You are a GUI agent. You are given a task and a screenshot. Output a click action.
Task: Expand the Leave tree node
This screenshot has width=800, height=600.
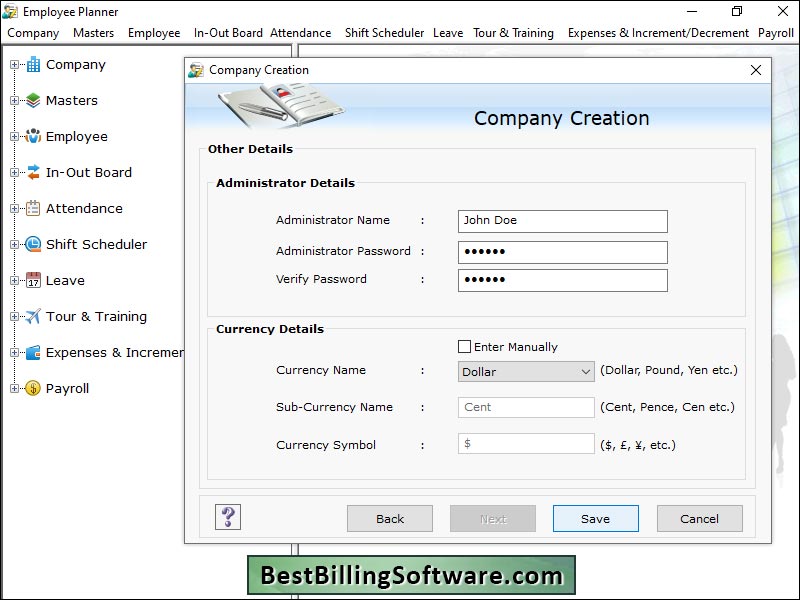[12, 280]
